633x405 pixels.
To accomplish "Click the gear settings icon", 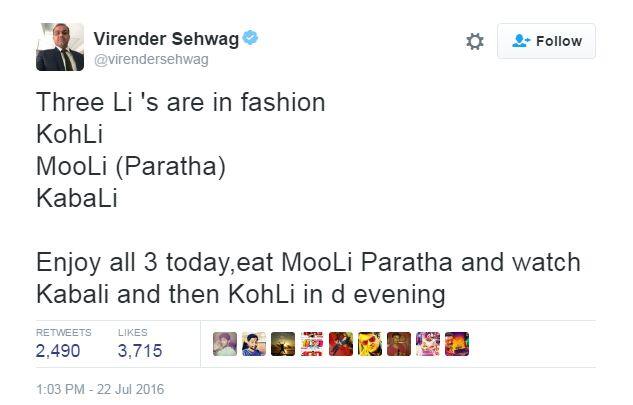I will pyautogui.click(x=475, y=41).
